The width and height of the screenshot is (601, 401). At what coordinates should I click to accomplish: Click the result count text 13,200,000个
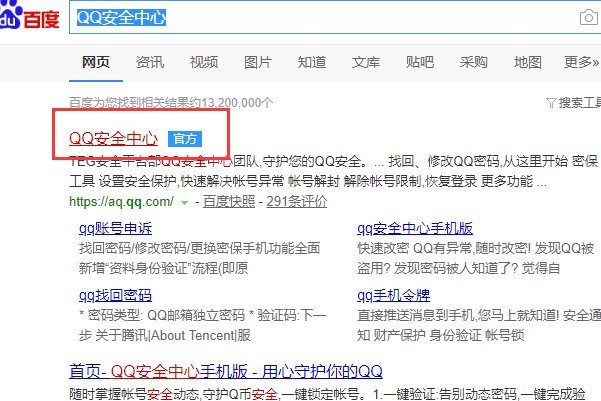[x=237, y=103]
